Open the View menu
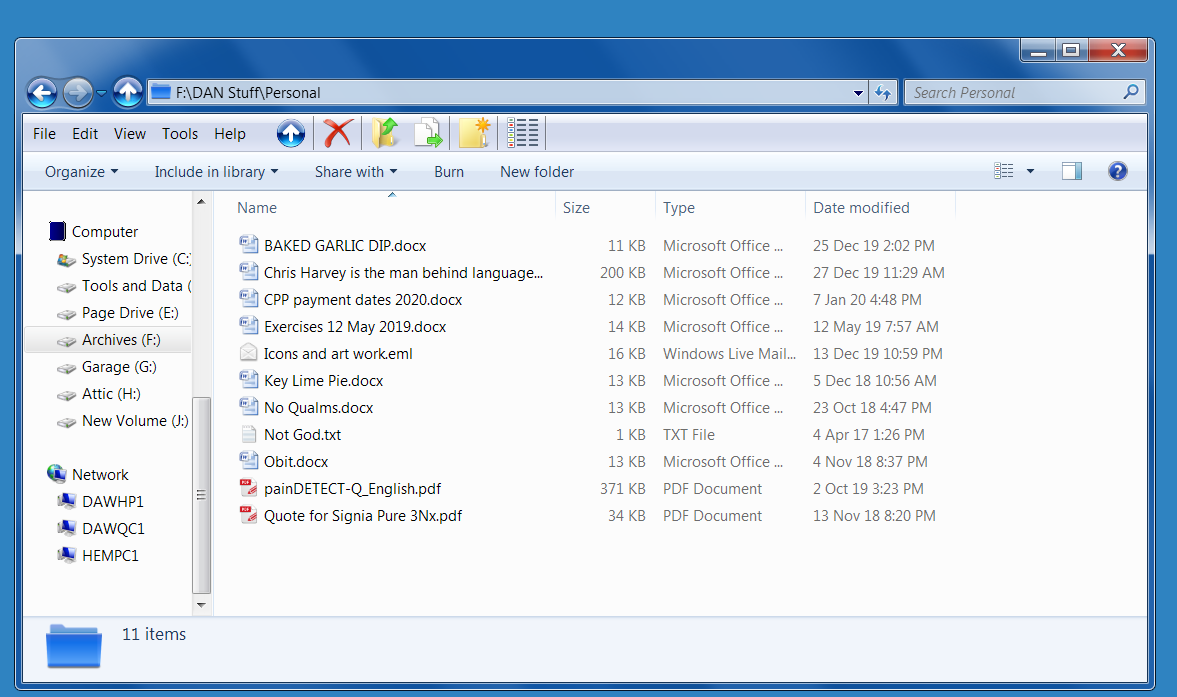This screenshot has height=697, width=1177. (x=130, y=134)
